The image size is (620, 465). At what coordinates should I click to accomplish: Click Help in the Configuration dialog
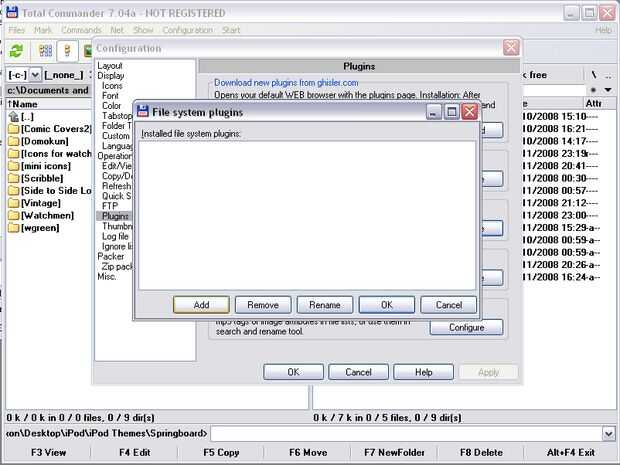[x=423, y=372]
